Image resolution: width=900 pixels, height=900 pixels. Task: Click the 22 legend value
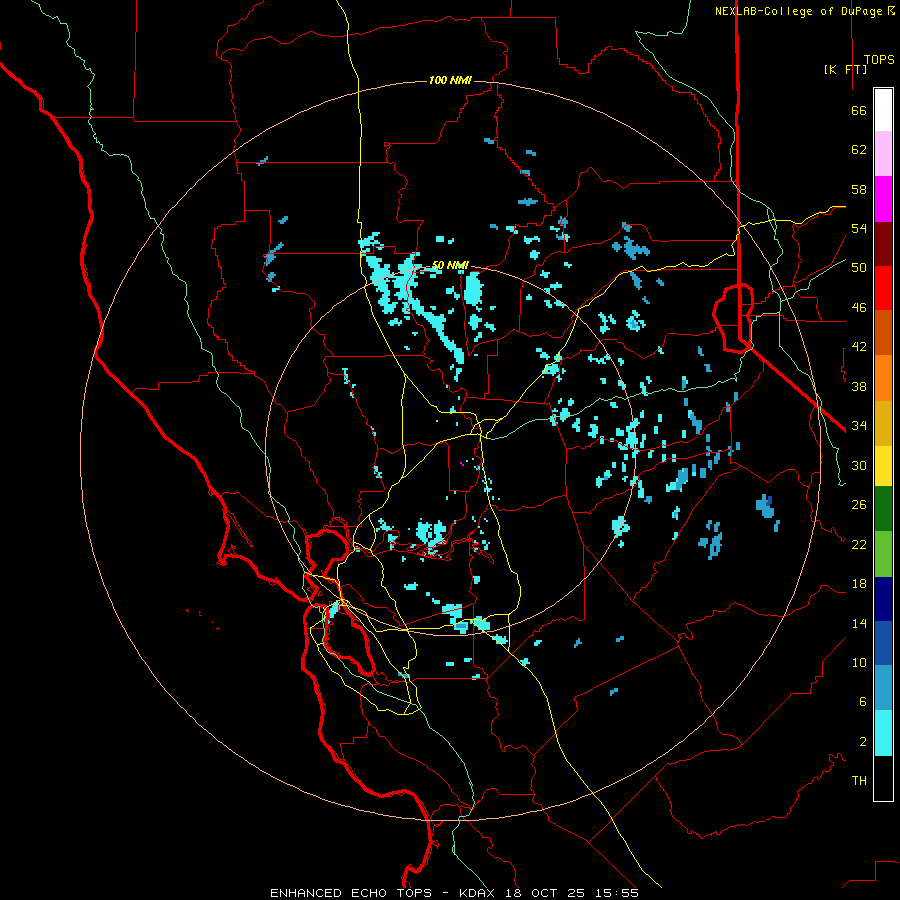pyautogui.click(x=859, y=544)
